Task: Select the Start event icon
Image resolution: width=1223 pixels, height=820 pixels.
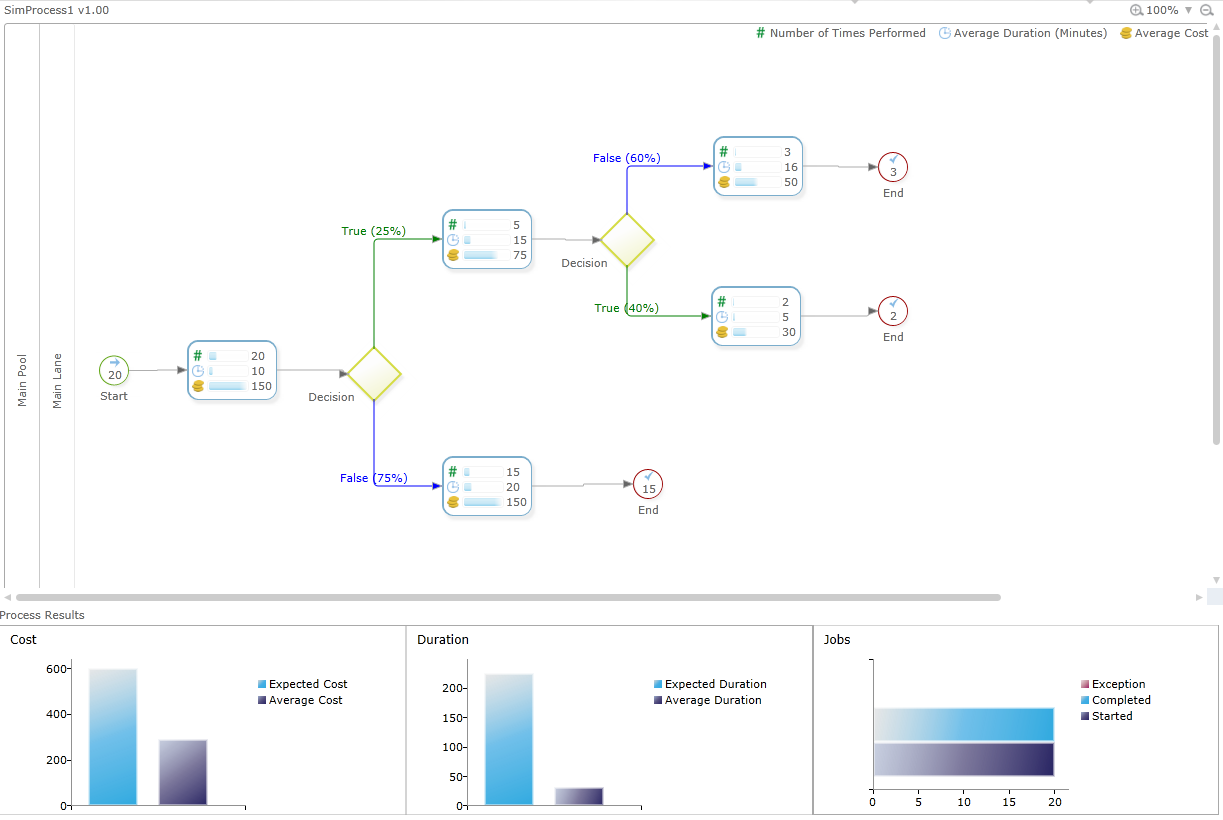Action: 113,370
